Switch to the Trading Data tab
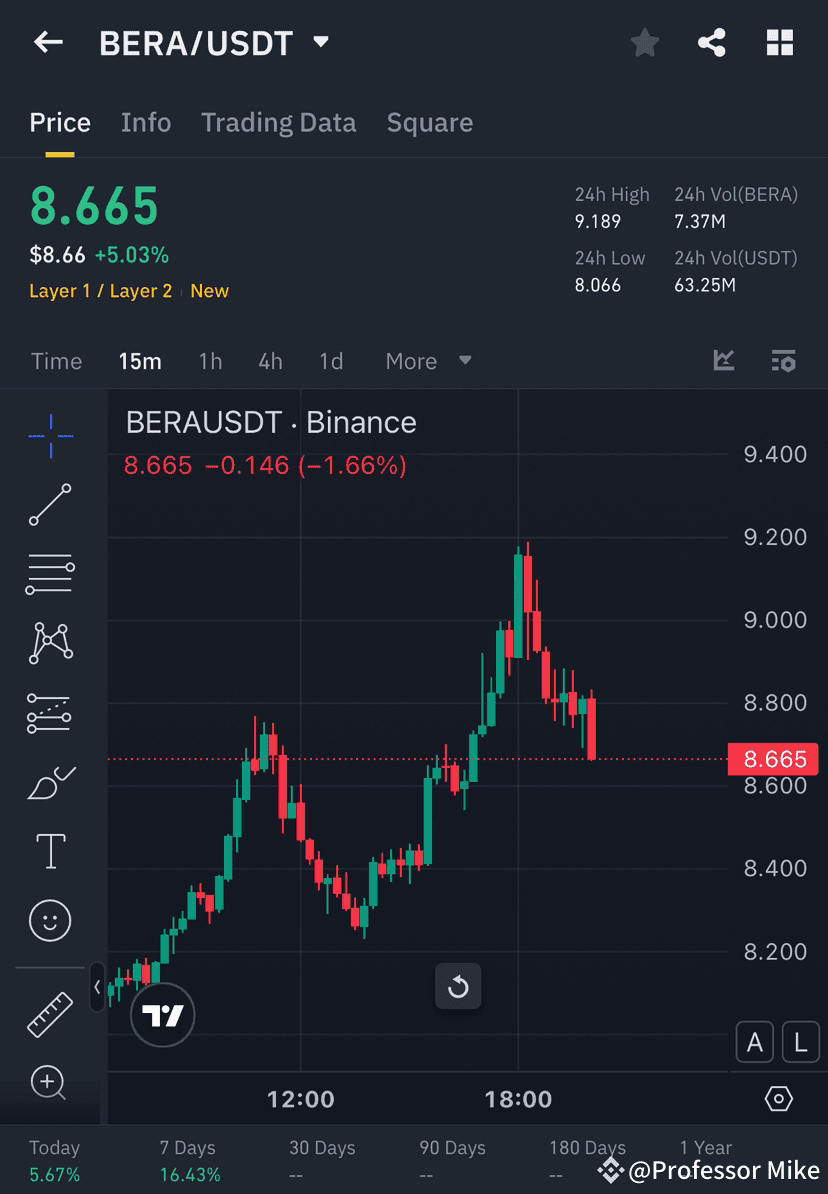The width and height of the screenshot is (828, 1194). [x=279, y=122]
